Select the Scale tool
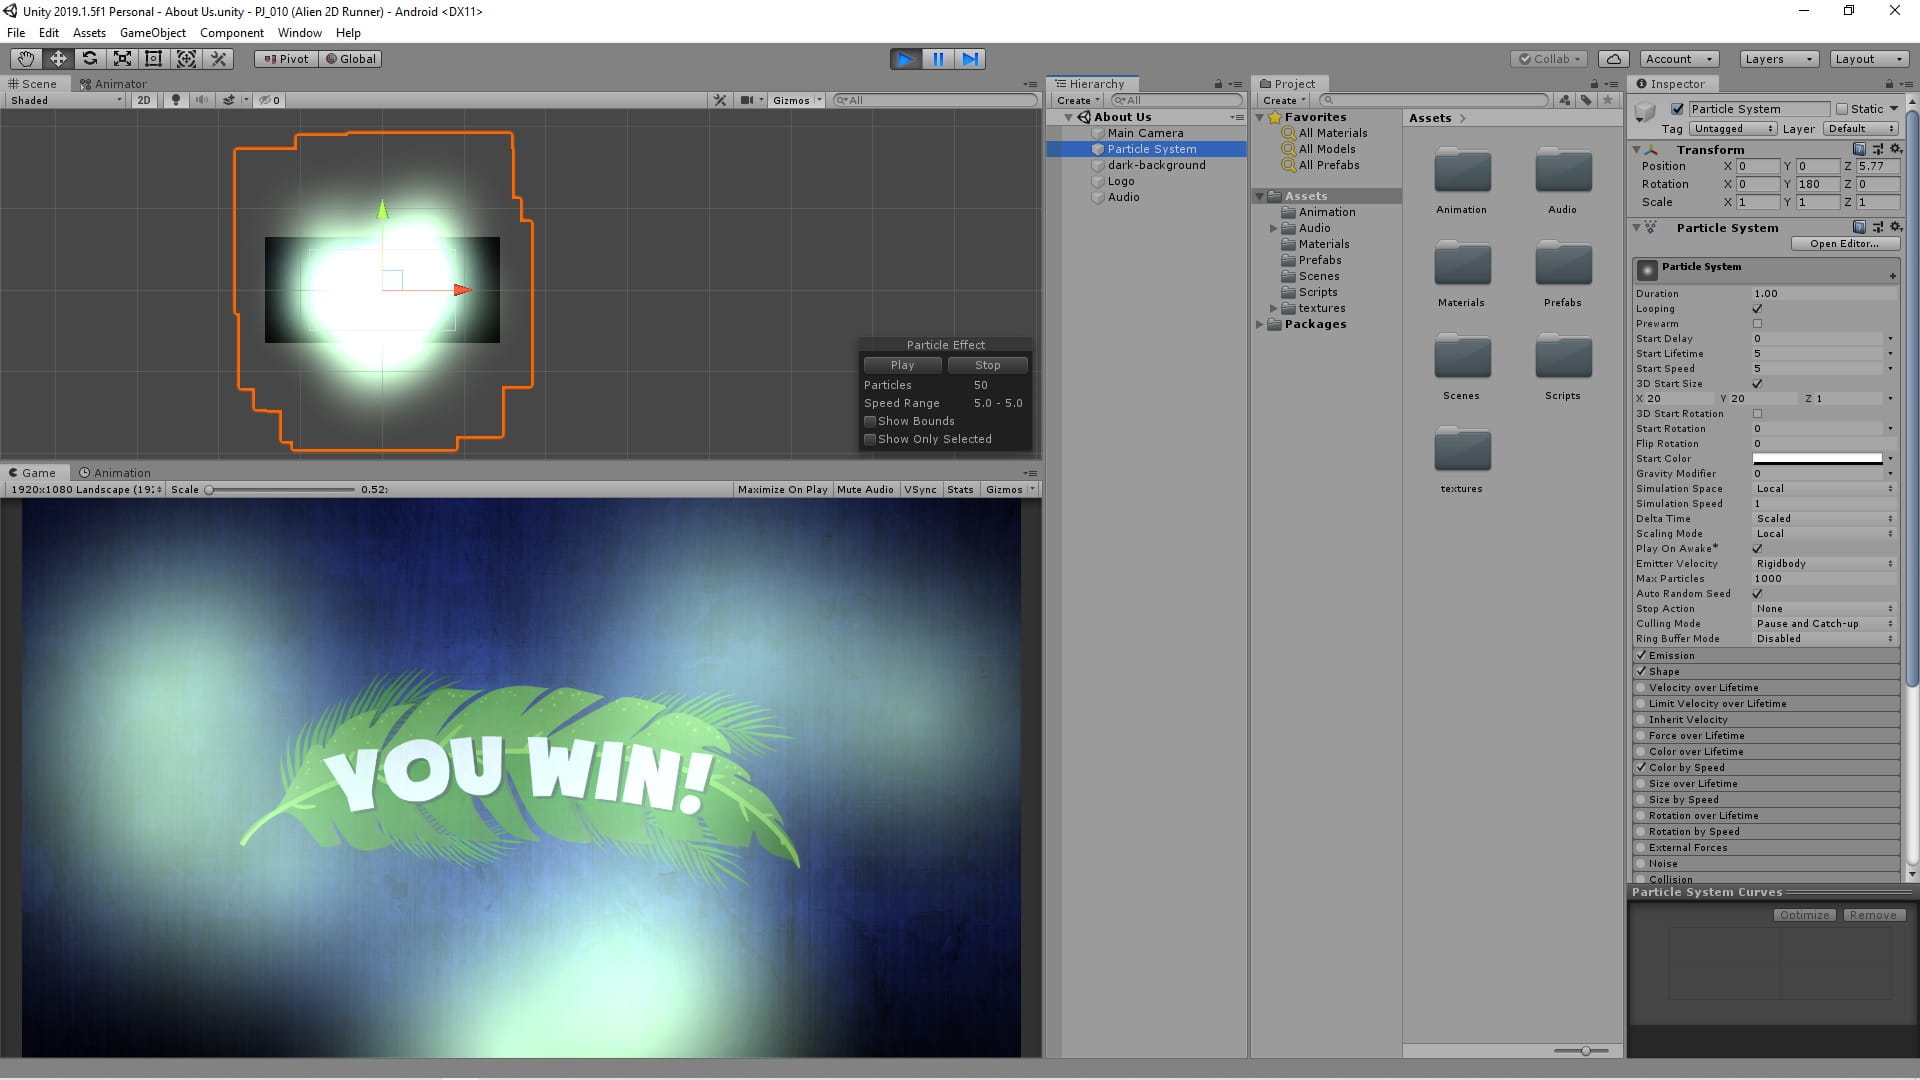1920x1080 pixels. click(122, 59)
